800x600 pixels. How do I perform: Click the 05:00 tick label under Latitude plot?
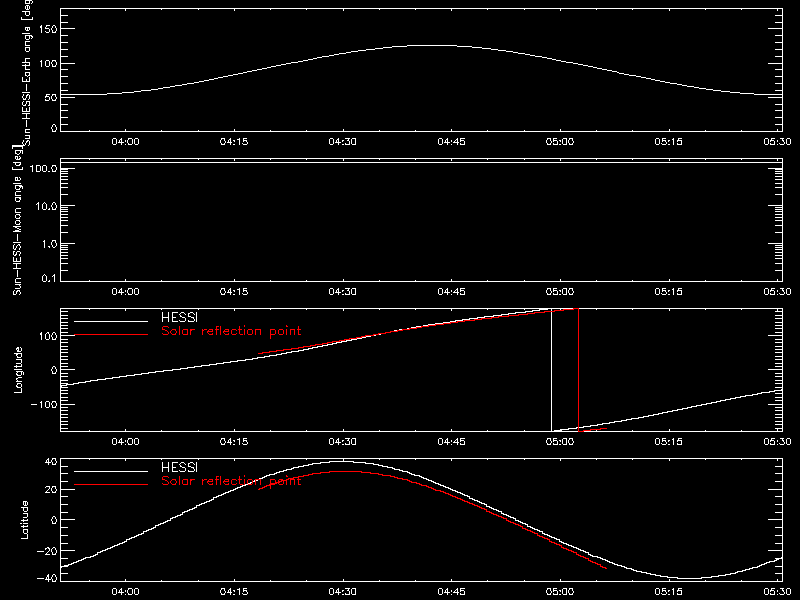(x=560, y=591)
